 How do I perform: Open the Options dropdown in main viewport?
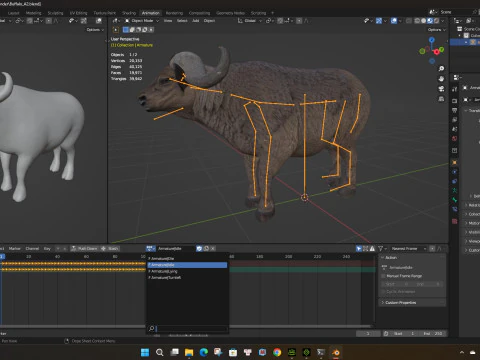(437, 30)
